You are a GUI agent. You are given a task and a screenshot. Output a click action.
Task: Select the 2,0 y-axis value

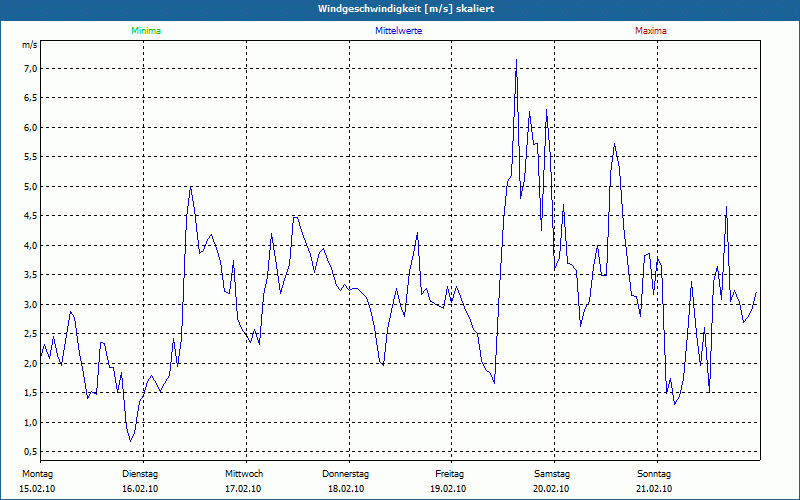click(x=31, y=363)
